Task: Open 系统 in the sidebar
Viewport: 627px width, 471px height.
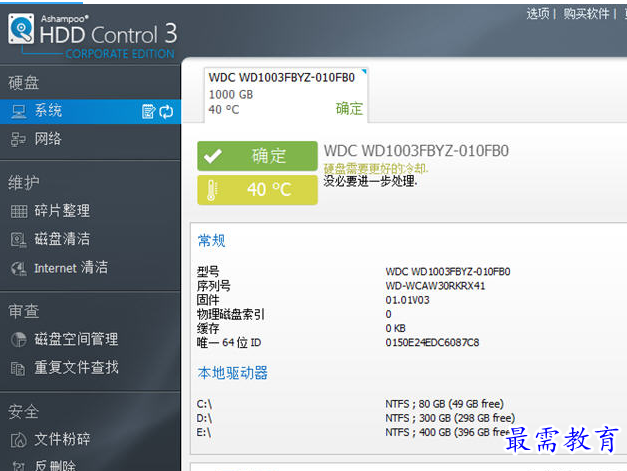Action: point(90,111)
